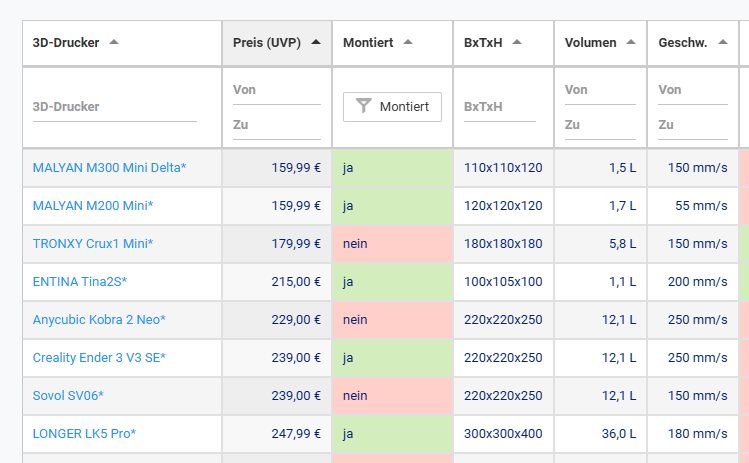Focus the Geschw. Von filter field
The image size is (749, 463).
pos(693,90)
